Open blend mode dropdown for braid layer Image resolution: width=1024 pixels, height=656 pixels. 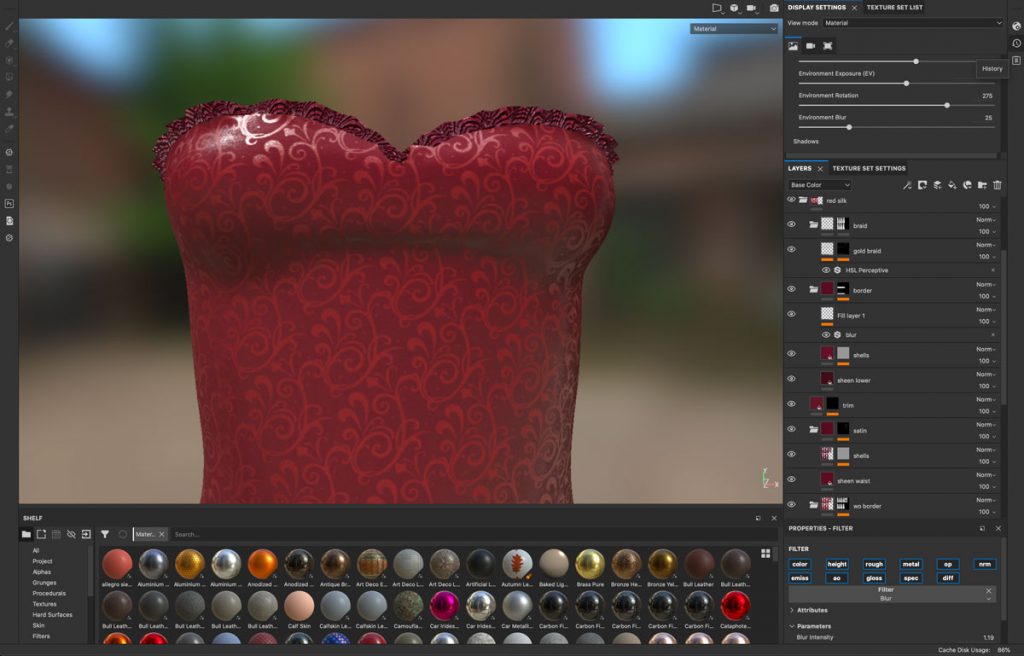tap(985, 220)
